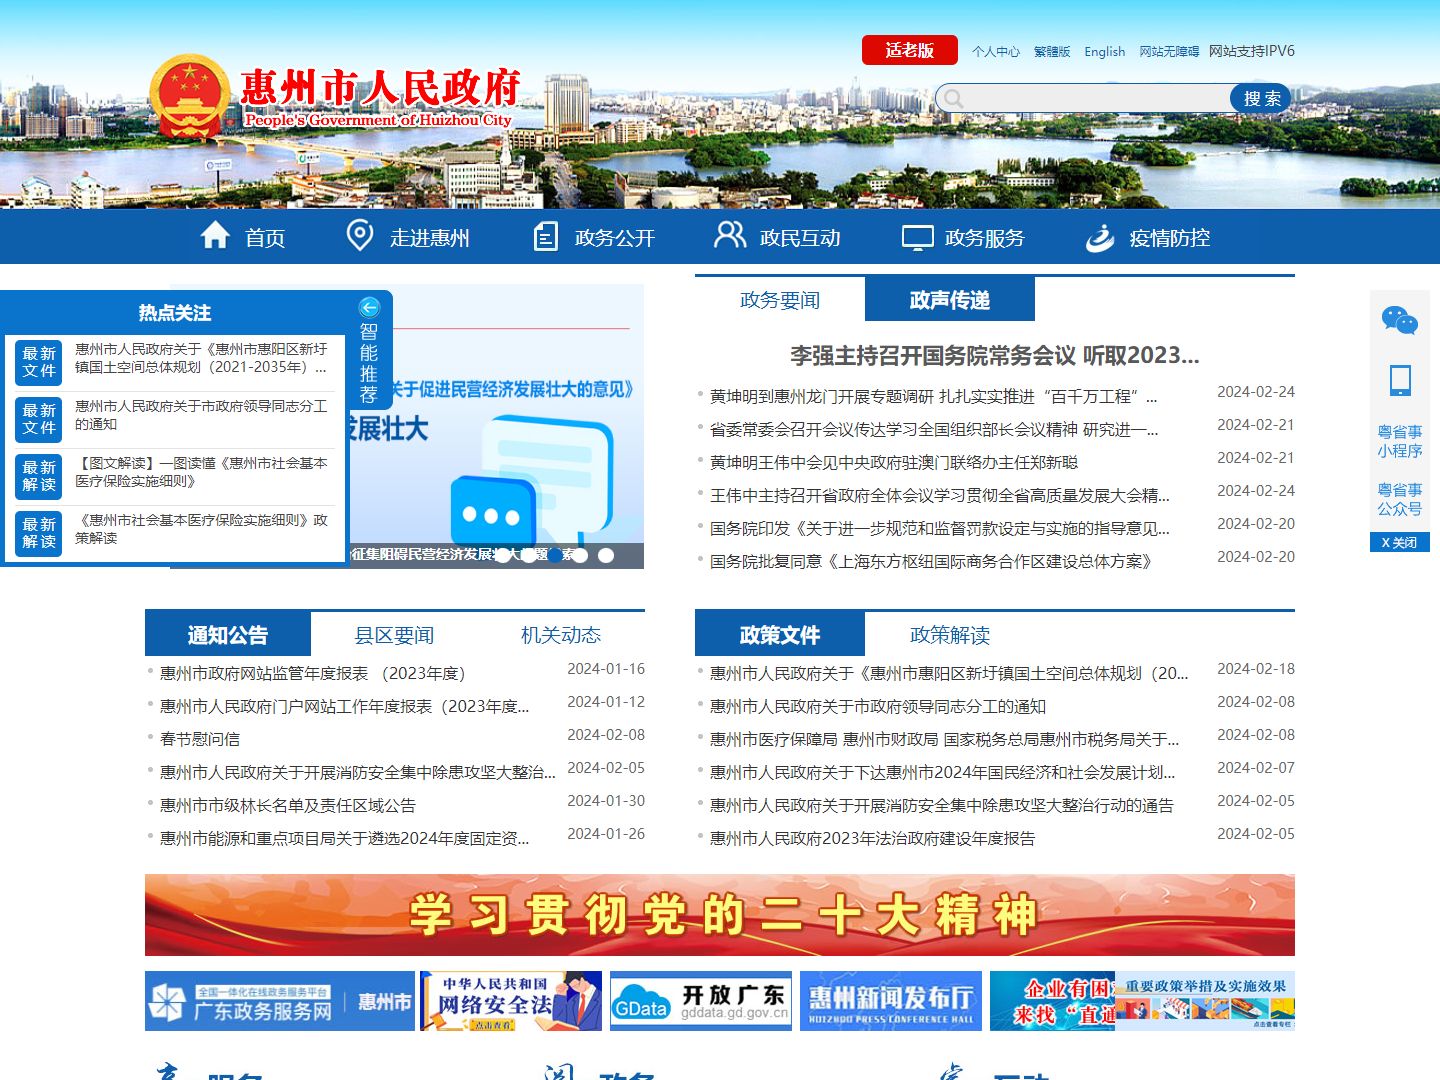The image size is (1440, 1080).
Task: Switch to the 政务要闻 tab
Action: [x=780, y=300]
